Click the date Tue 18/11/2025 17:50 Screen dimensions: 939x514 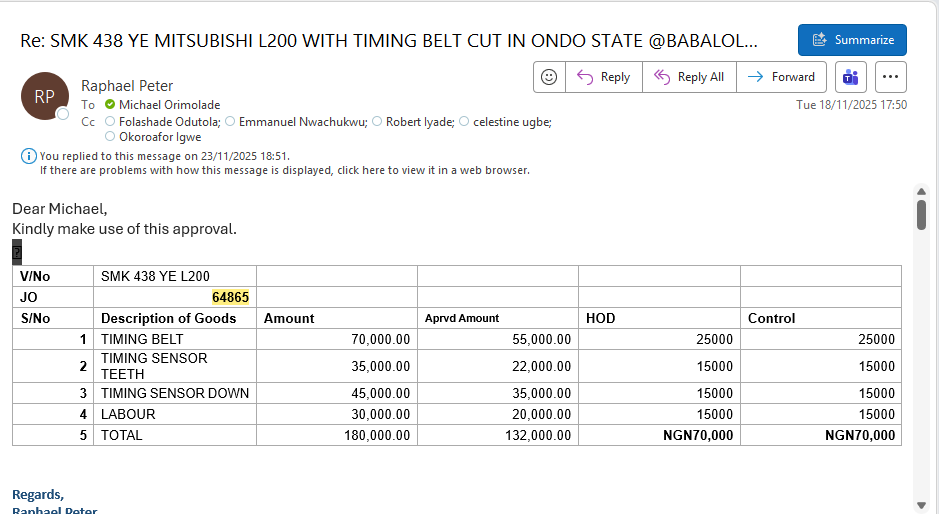(851, 105)
